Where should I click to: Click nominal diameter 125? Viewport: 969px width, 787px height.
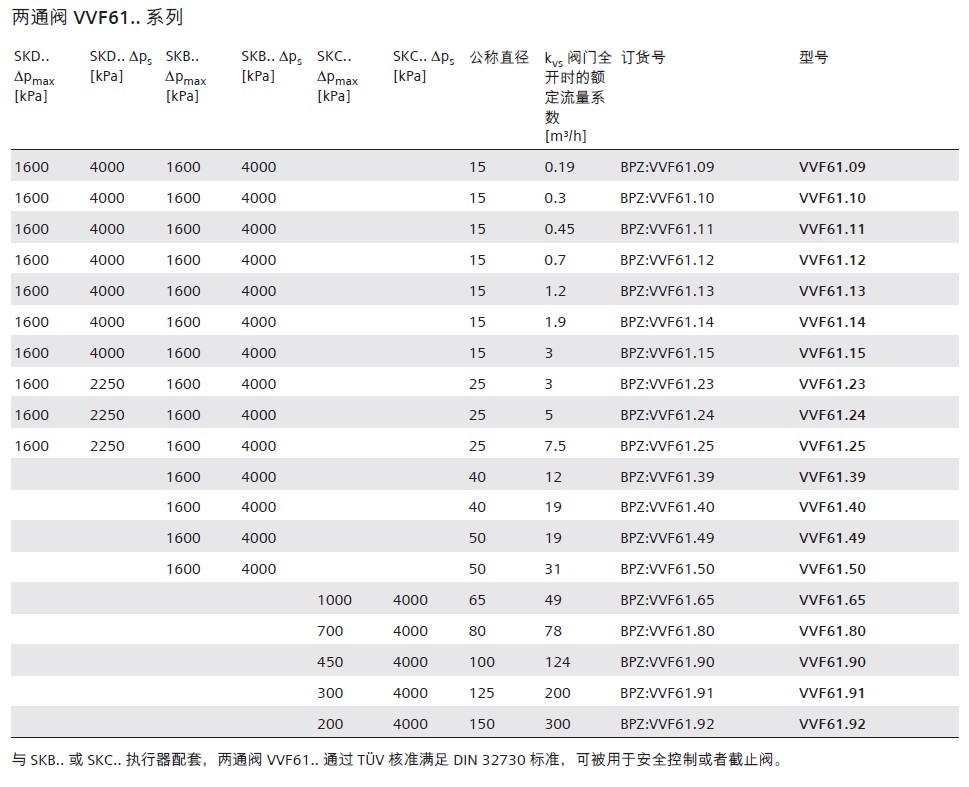481,693
